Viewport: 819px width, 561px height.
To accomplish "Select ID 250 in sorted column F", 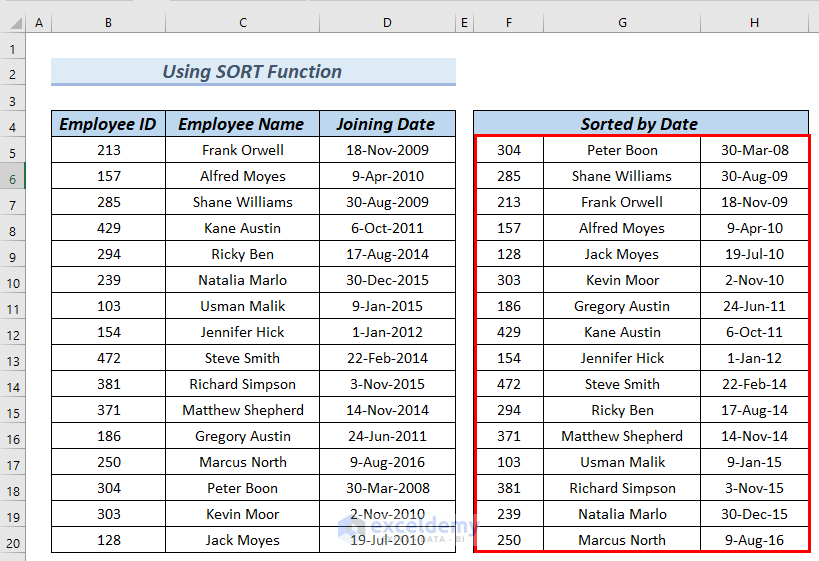I will (x=509, y=540).
